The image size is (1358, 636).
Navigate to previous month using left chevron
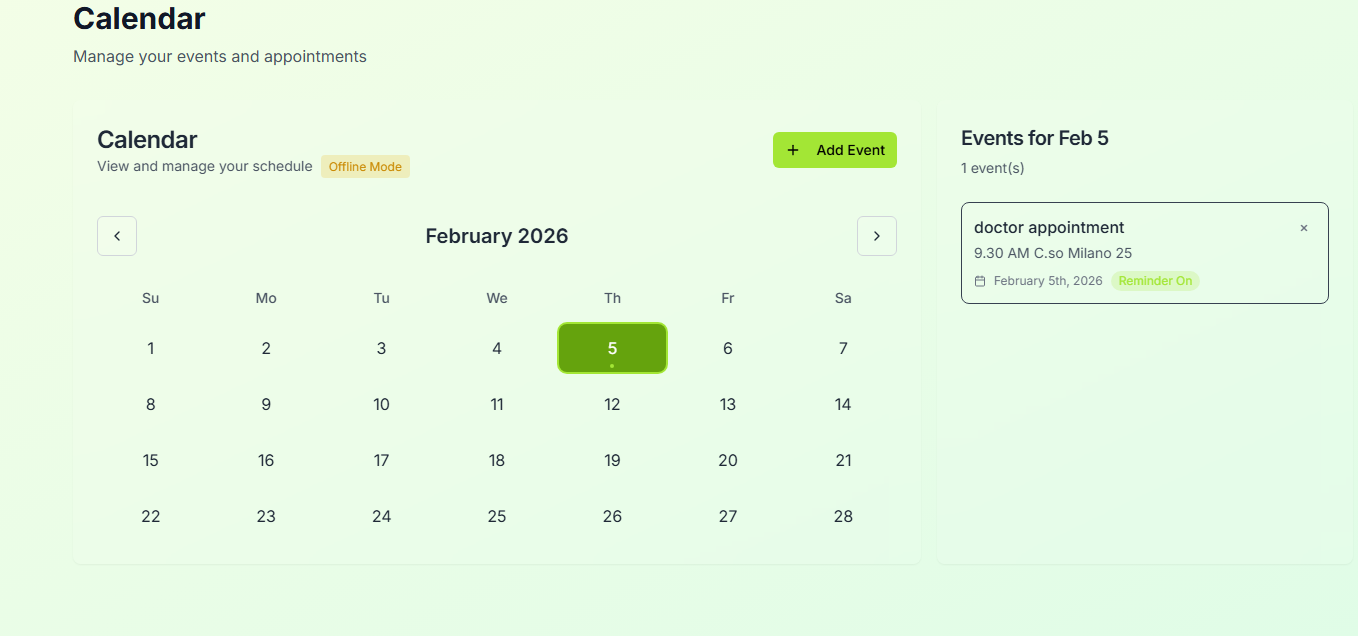117,235
